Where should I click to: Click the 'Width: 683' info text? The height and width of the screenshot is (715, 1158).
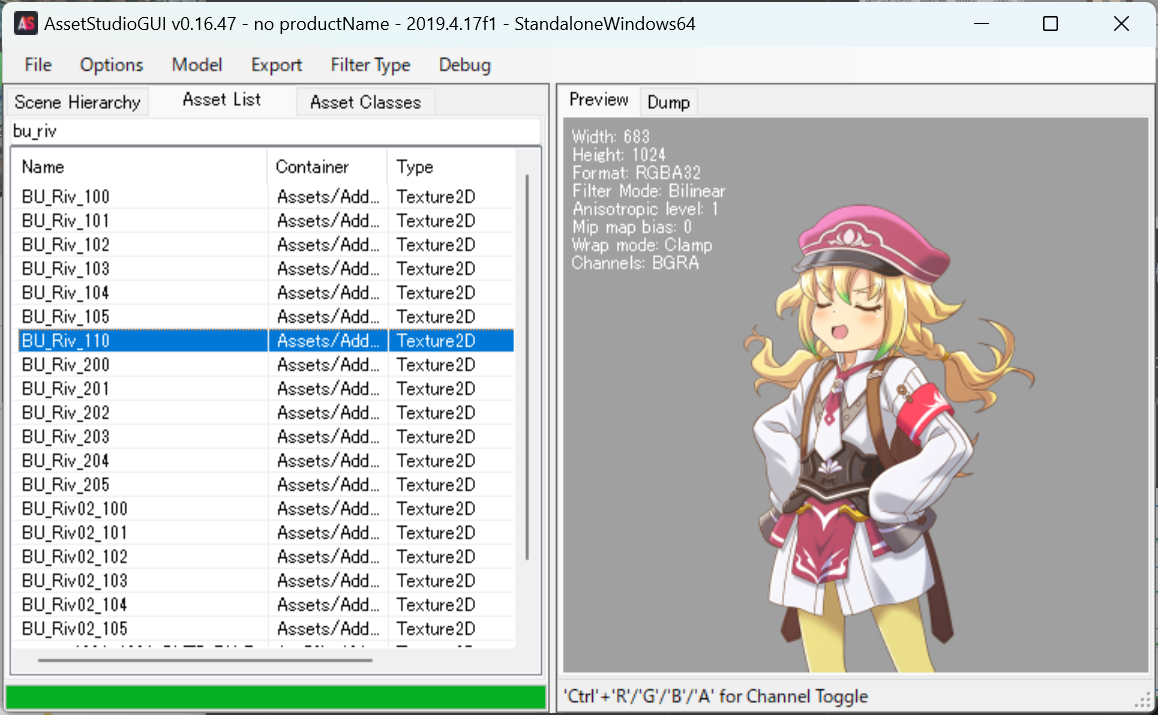(610, 137)
